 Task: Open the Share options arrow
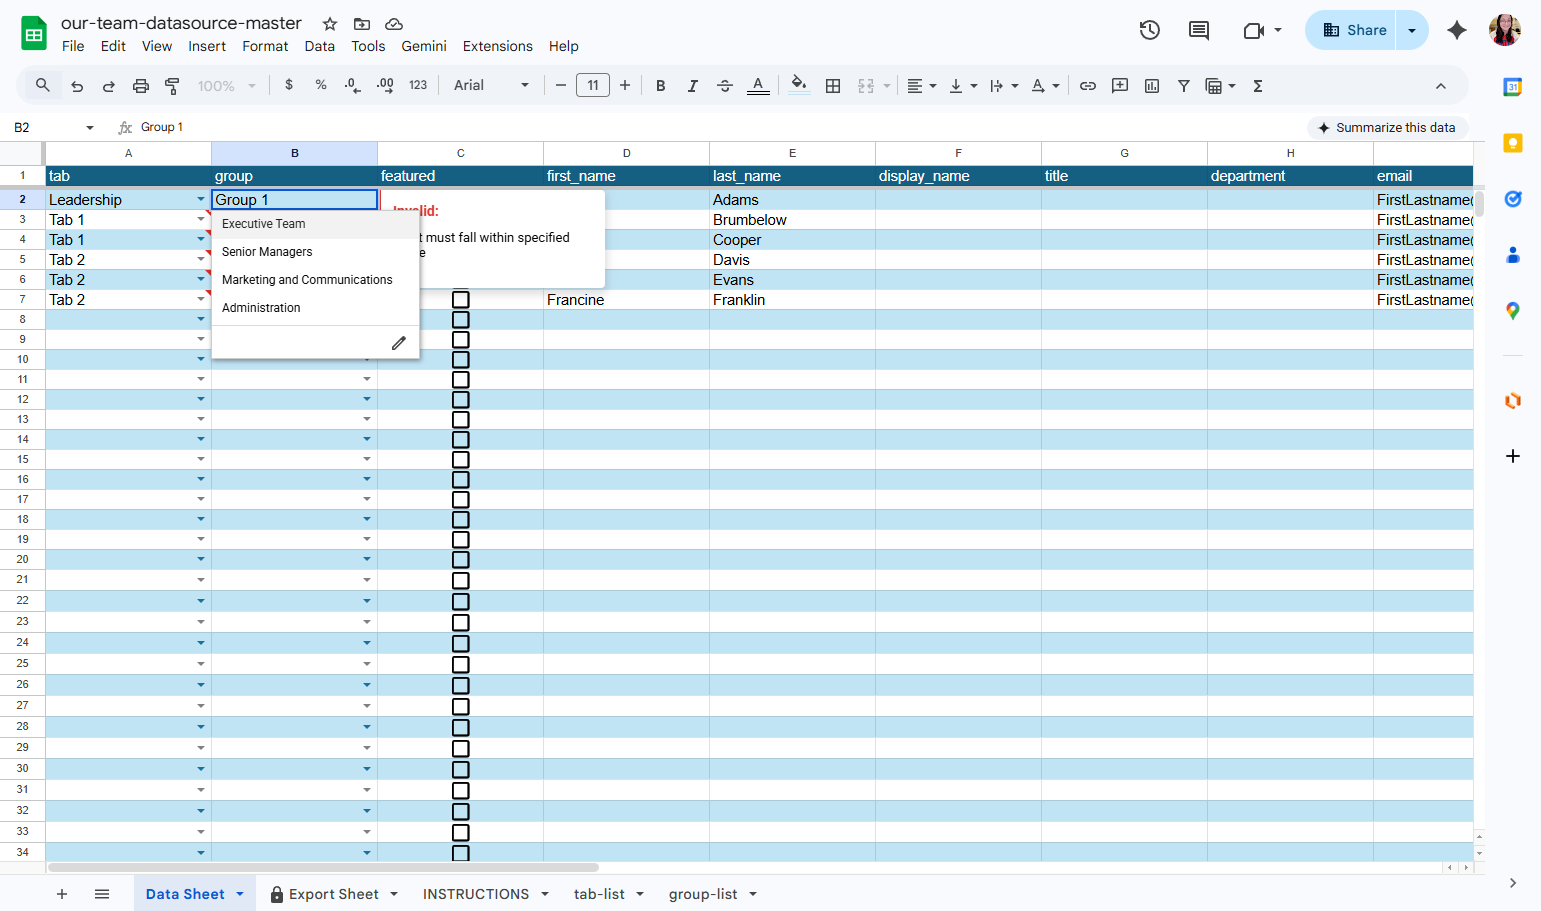pos(1412,30)
